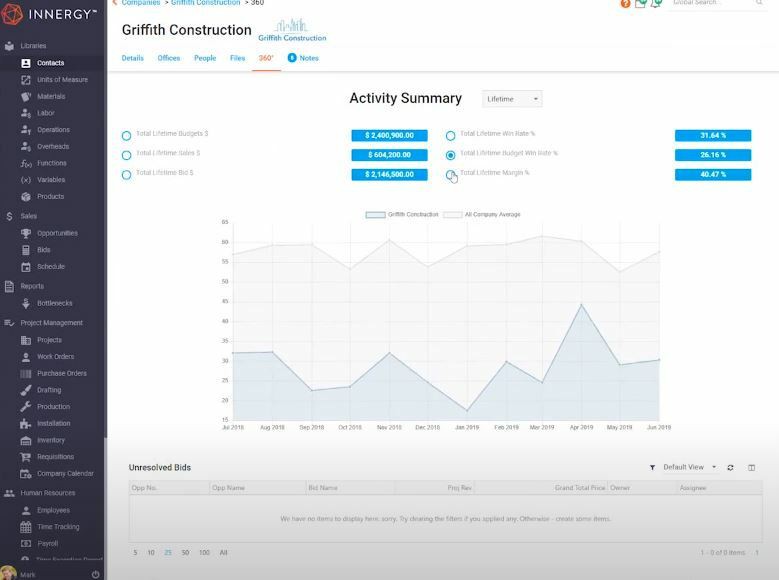Select the Total Lifetime Win Rate % radio
The height and width of the screenshot is (580, 779).
click(451, 136)
